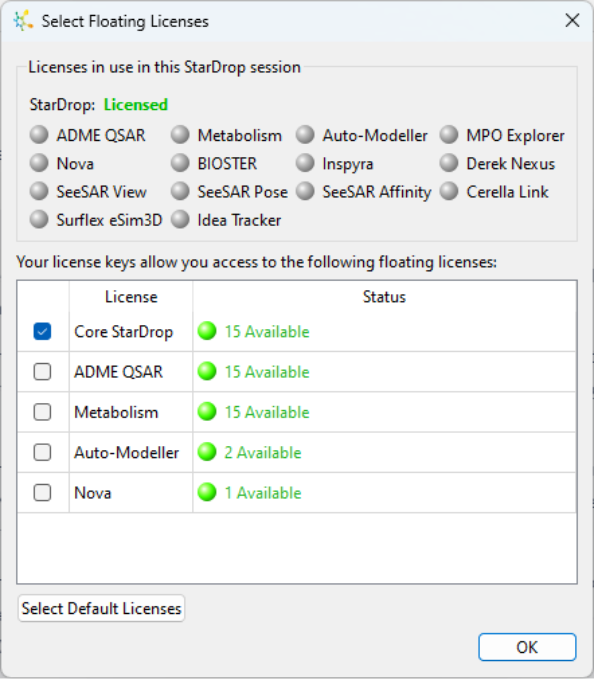Click the Derek Nexus status light
Screen dimensions: 594x681
coord(449,163)
